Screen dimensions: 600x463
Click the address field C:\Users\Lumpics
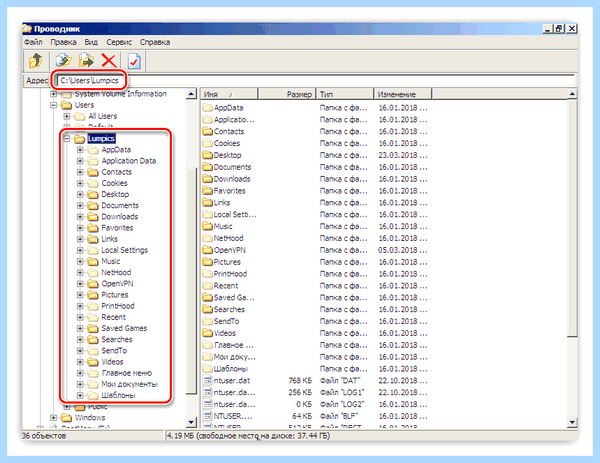click(316, 81)
